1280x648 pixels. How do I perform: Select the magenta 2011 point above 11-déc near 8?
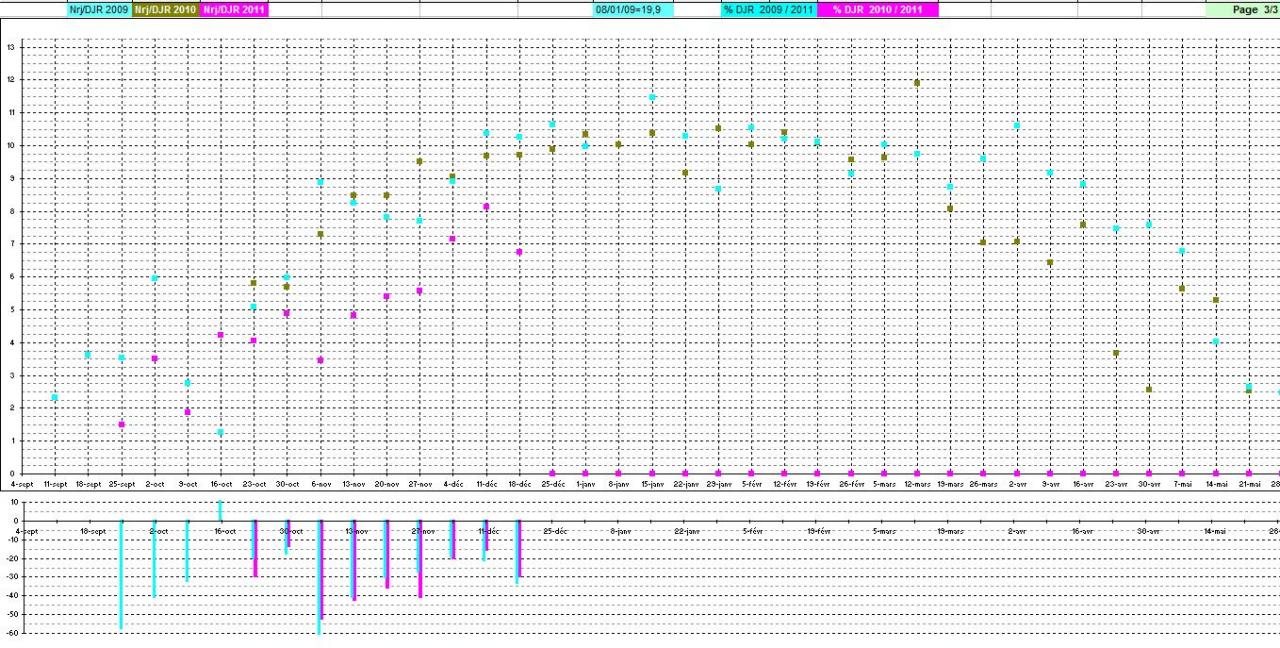[486, 207]
